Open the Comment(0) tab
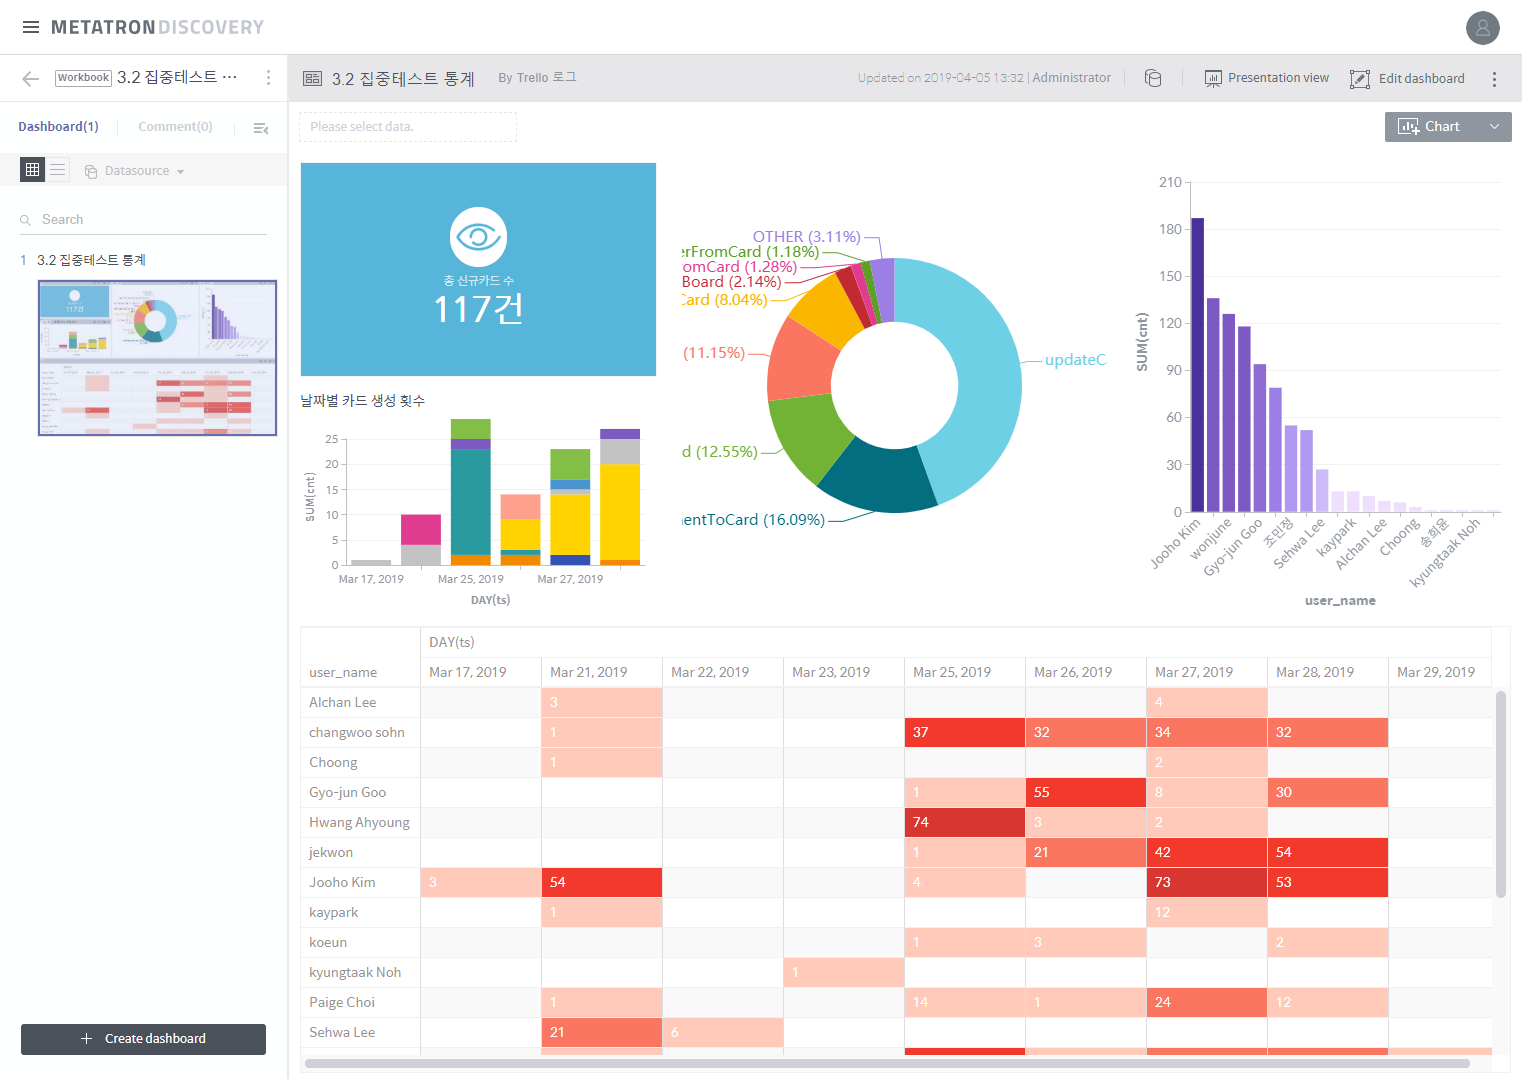 click(175, 127)
